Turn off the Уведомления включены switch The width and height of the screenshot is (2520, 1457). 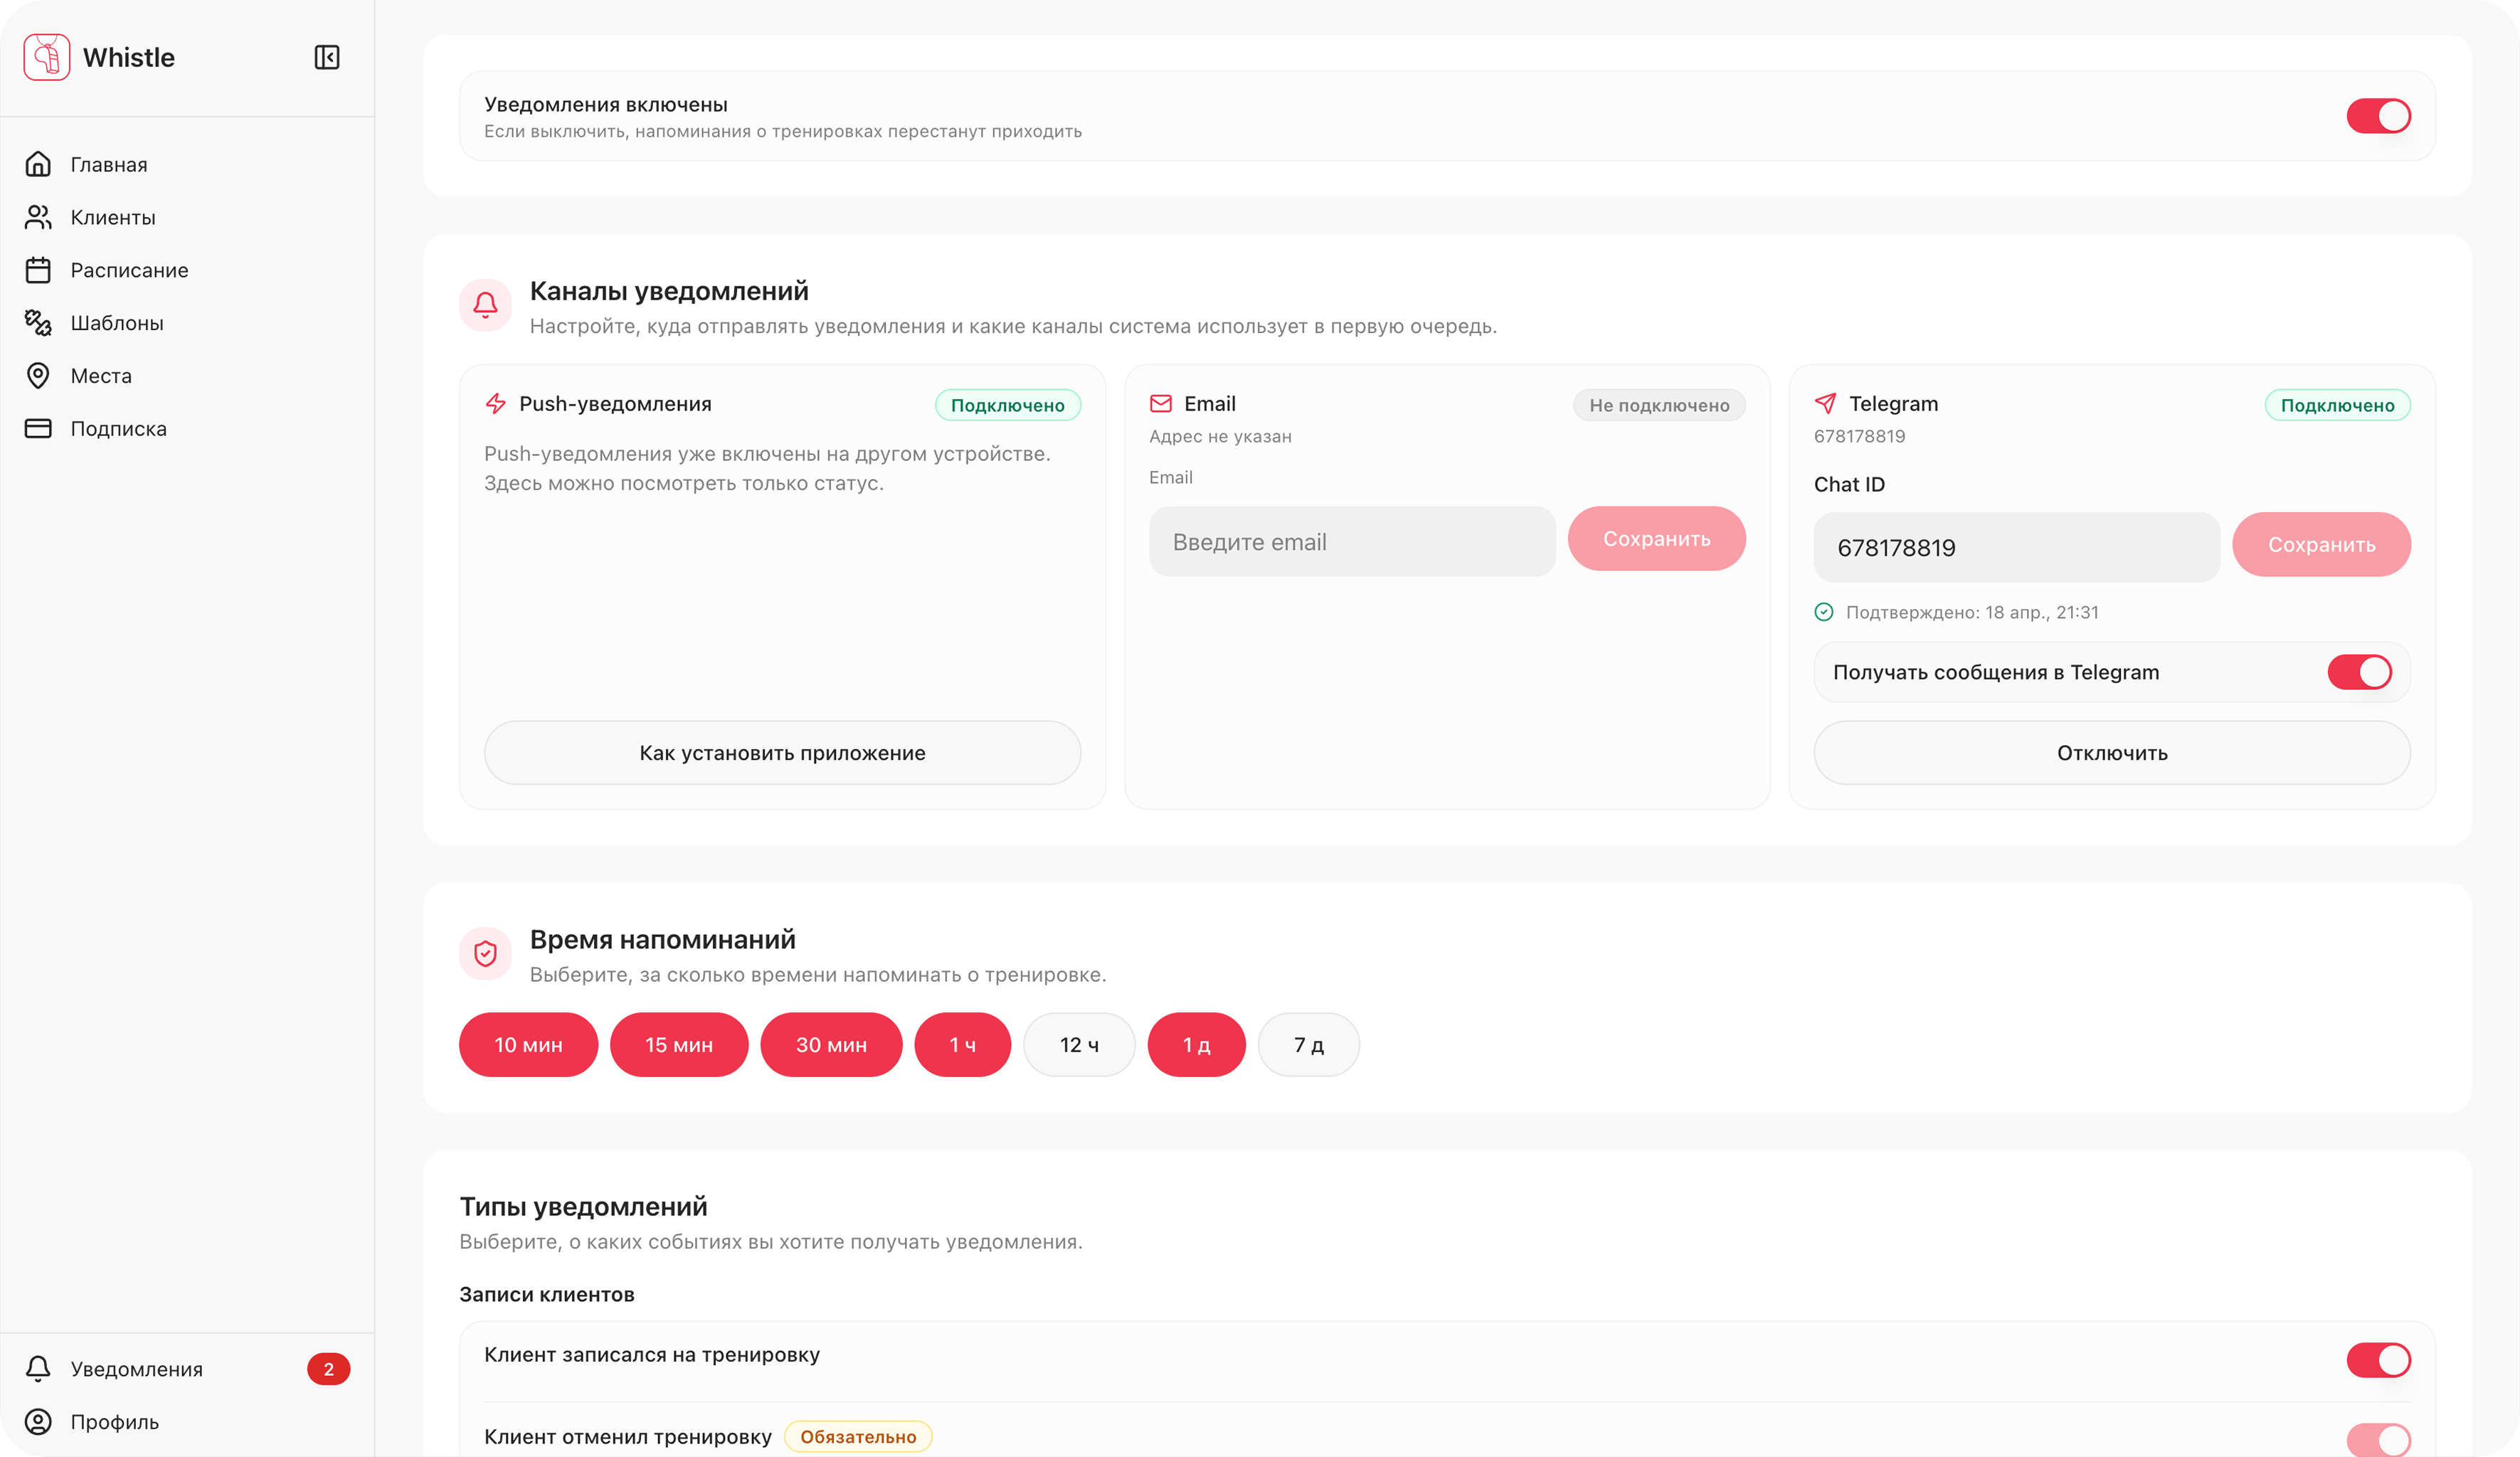(x=2378, y=116)
